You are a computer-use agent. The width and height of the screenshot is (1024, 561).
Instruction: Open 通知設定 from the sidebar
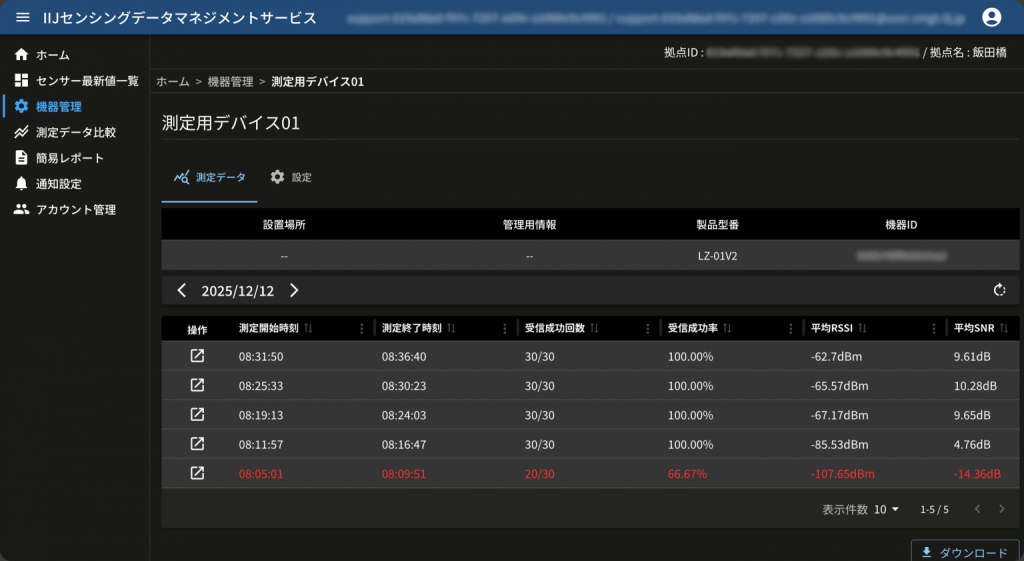click(58, 184)
